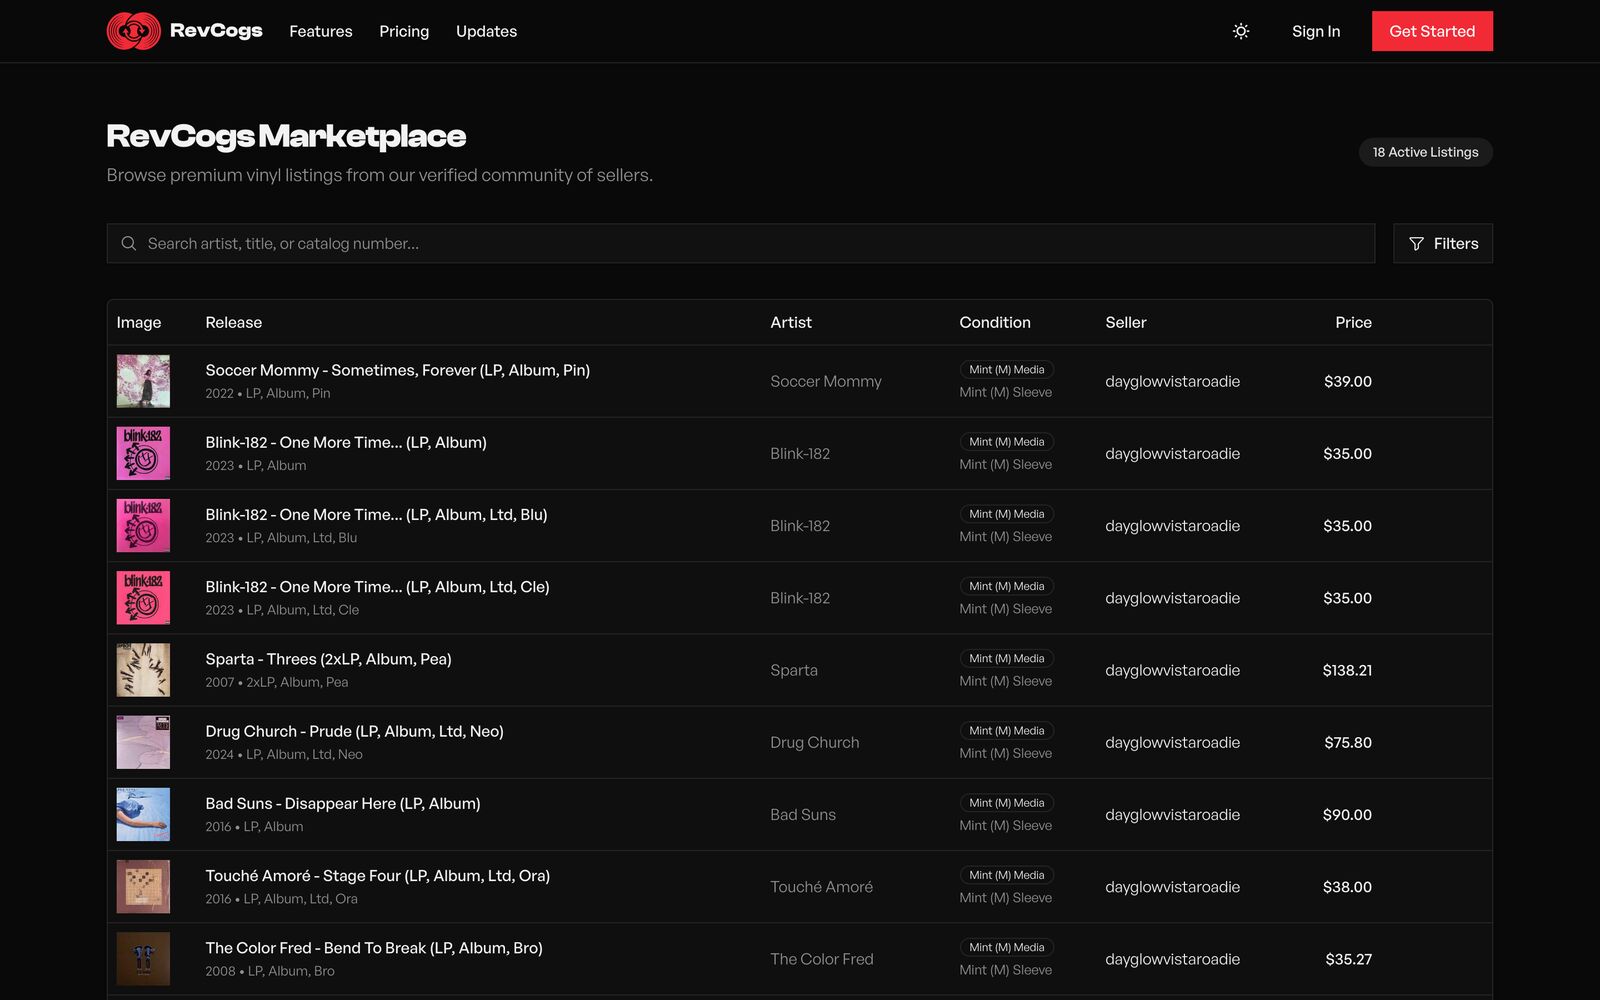Toggle the light/dark theme sun icon
The width and height of the screenshot is (1600, 1000).
coord(1241,31)
